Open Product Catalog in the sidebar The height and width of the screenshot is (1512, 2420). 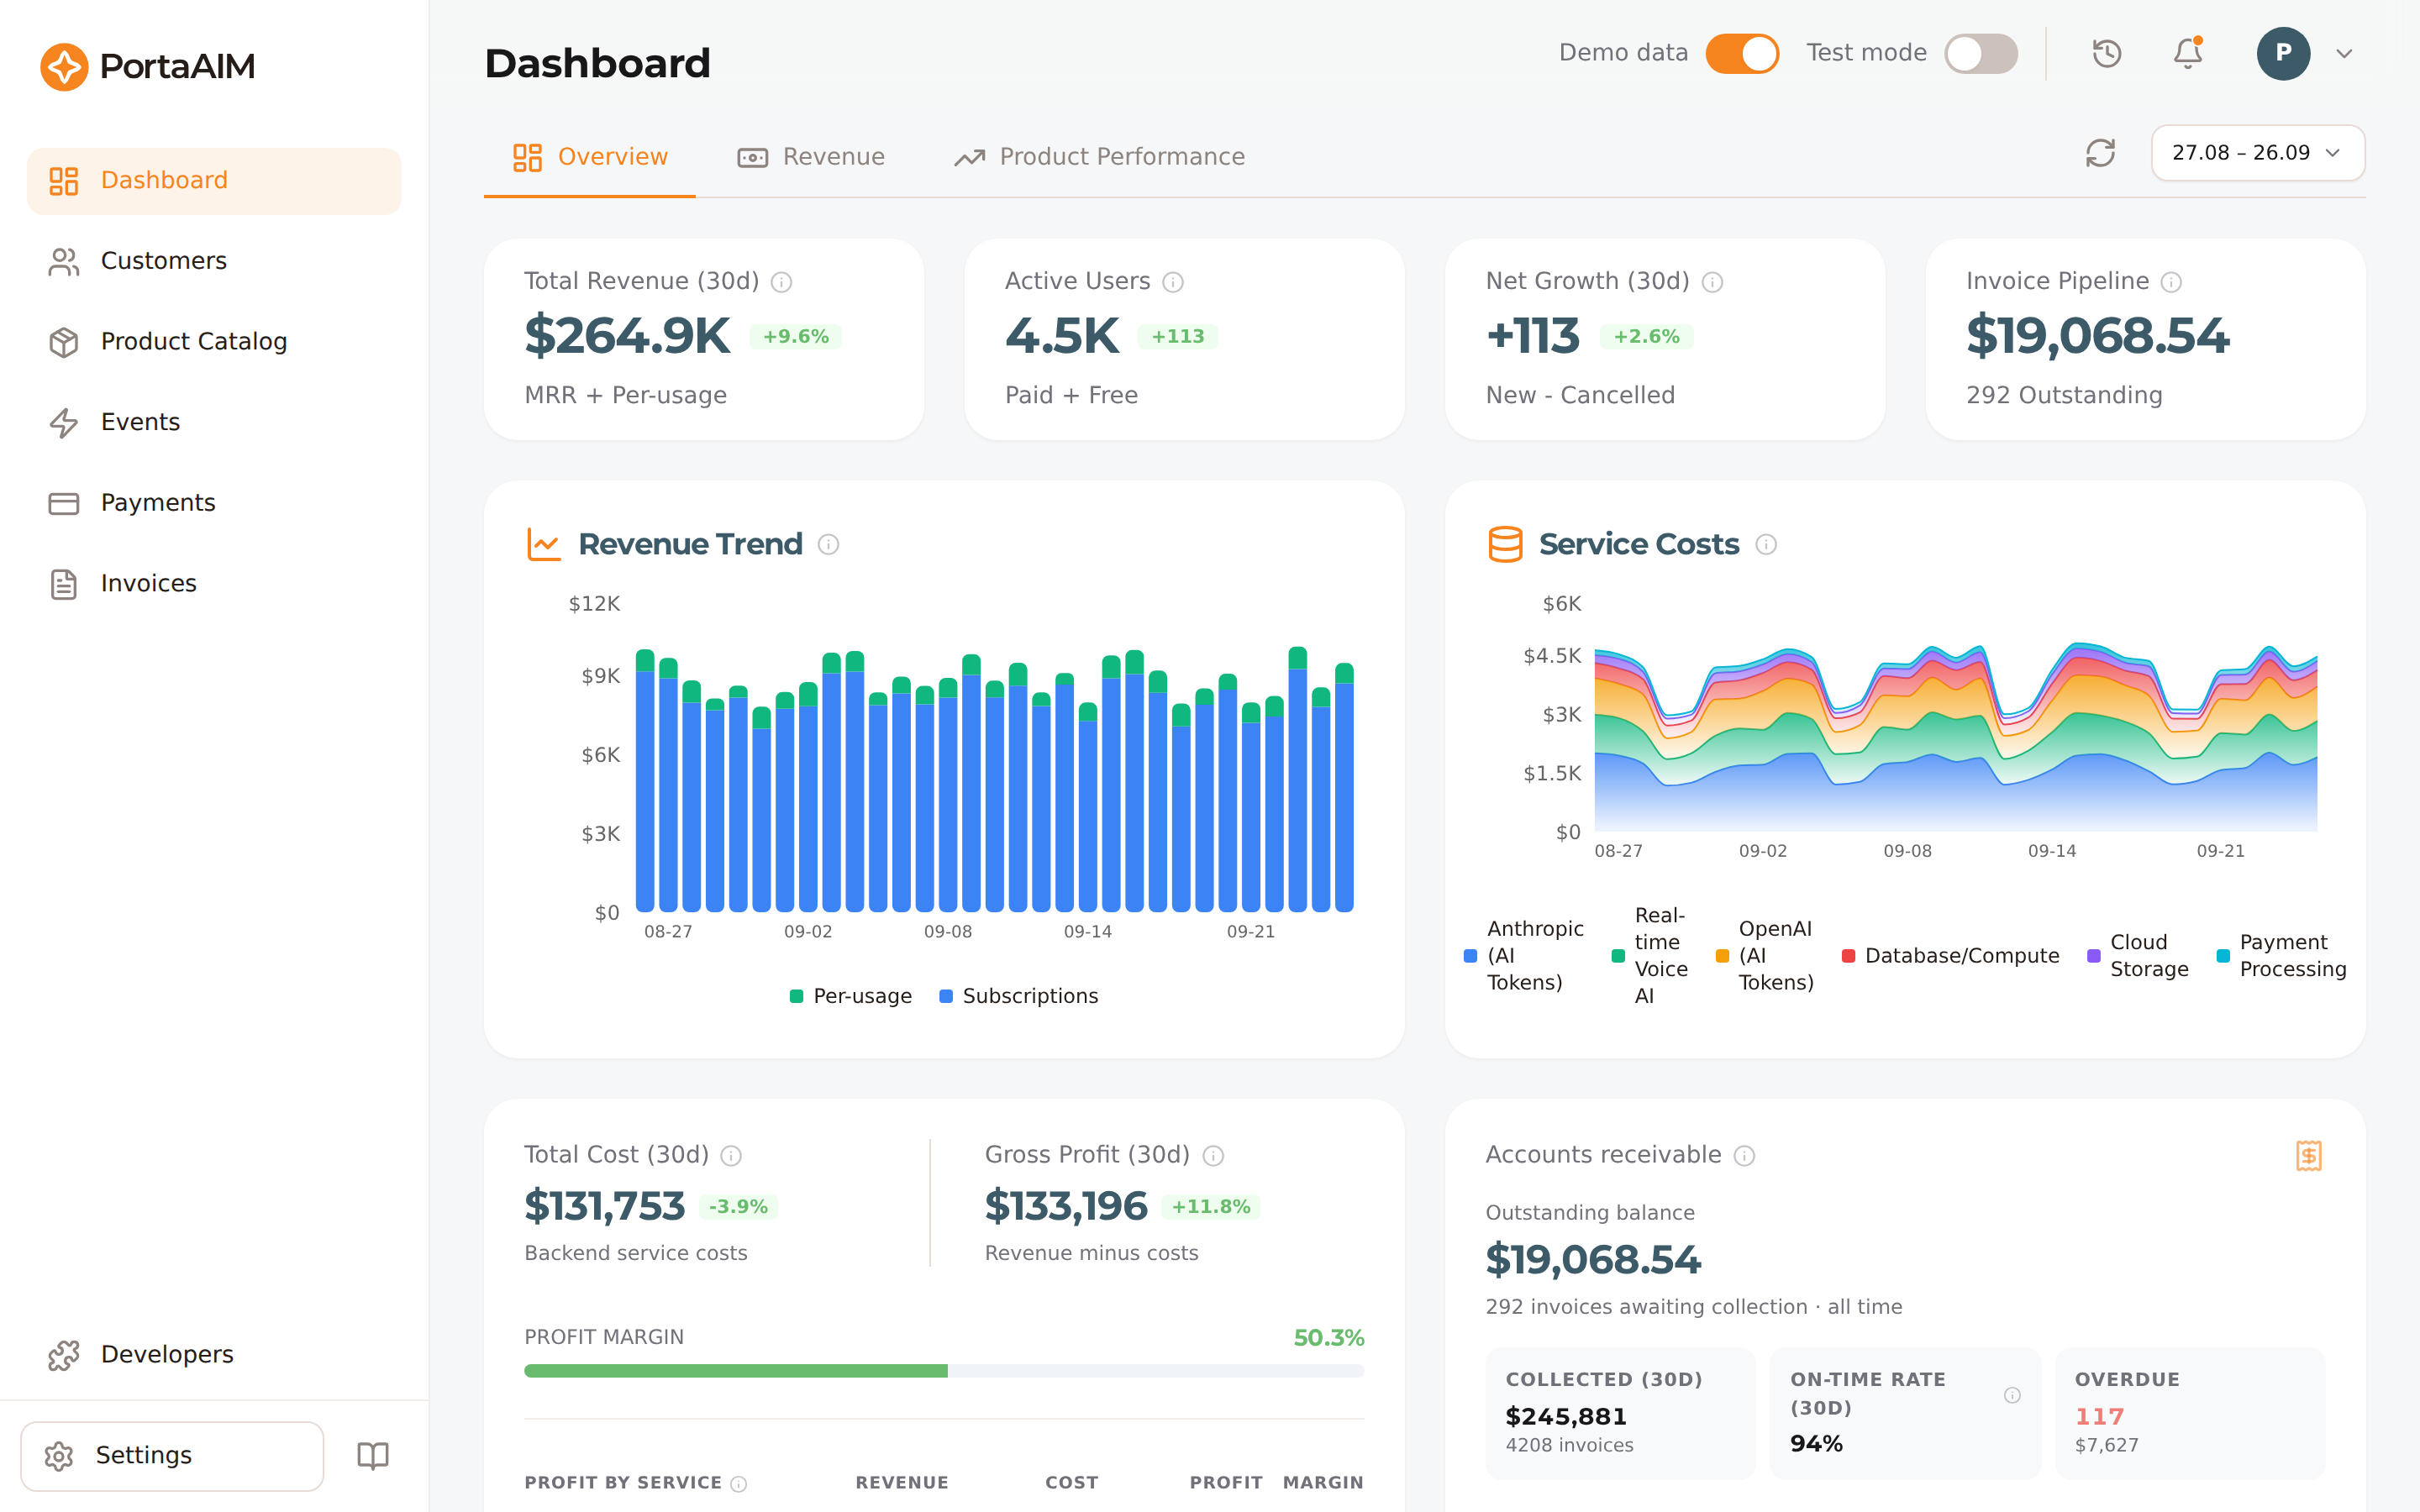pyautogui.click(x=214, y=342)
